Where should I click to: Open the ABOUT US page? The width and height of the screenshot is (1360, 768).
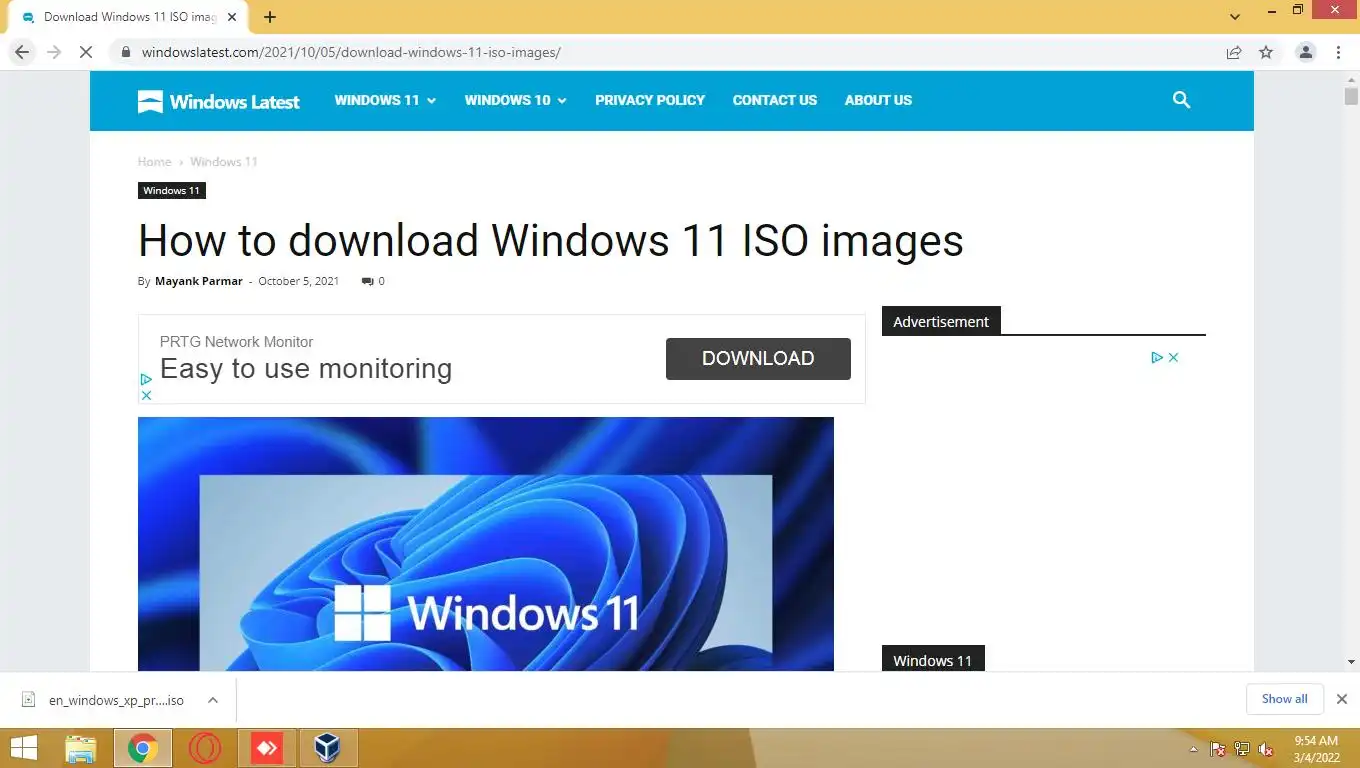878,100
